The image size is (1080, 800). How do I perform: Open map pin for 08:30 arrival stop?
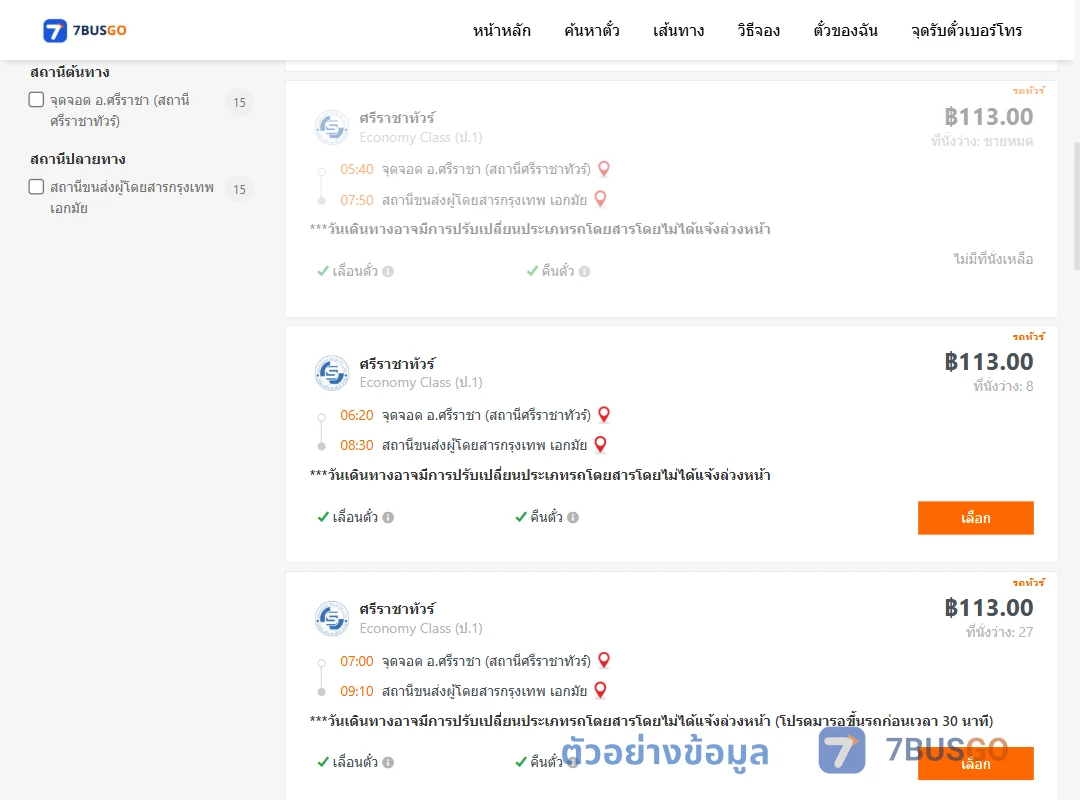pos(601,444)
